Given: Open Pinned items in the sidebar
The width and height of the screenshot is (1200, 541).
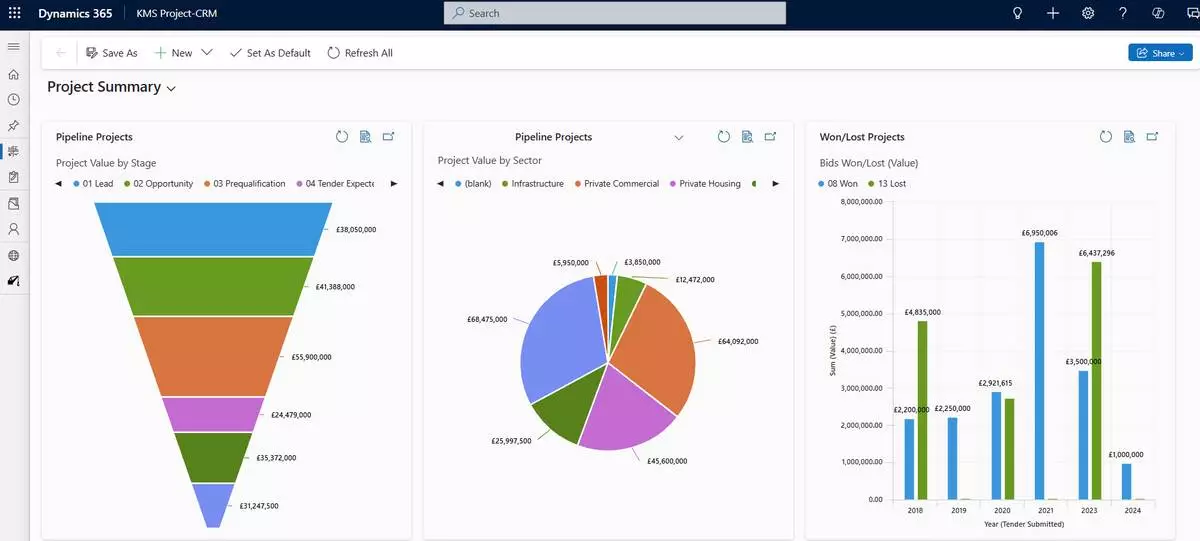Looking at the screenshot, I should point(14,126).
